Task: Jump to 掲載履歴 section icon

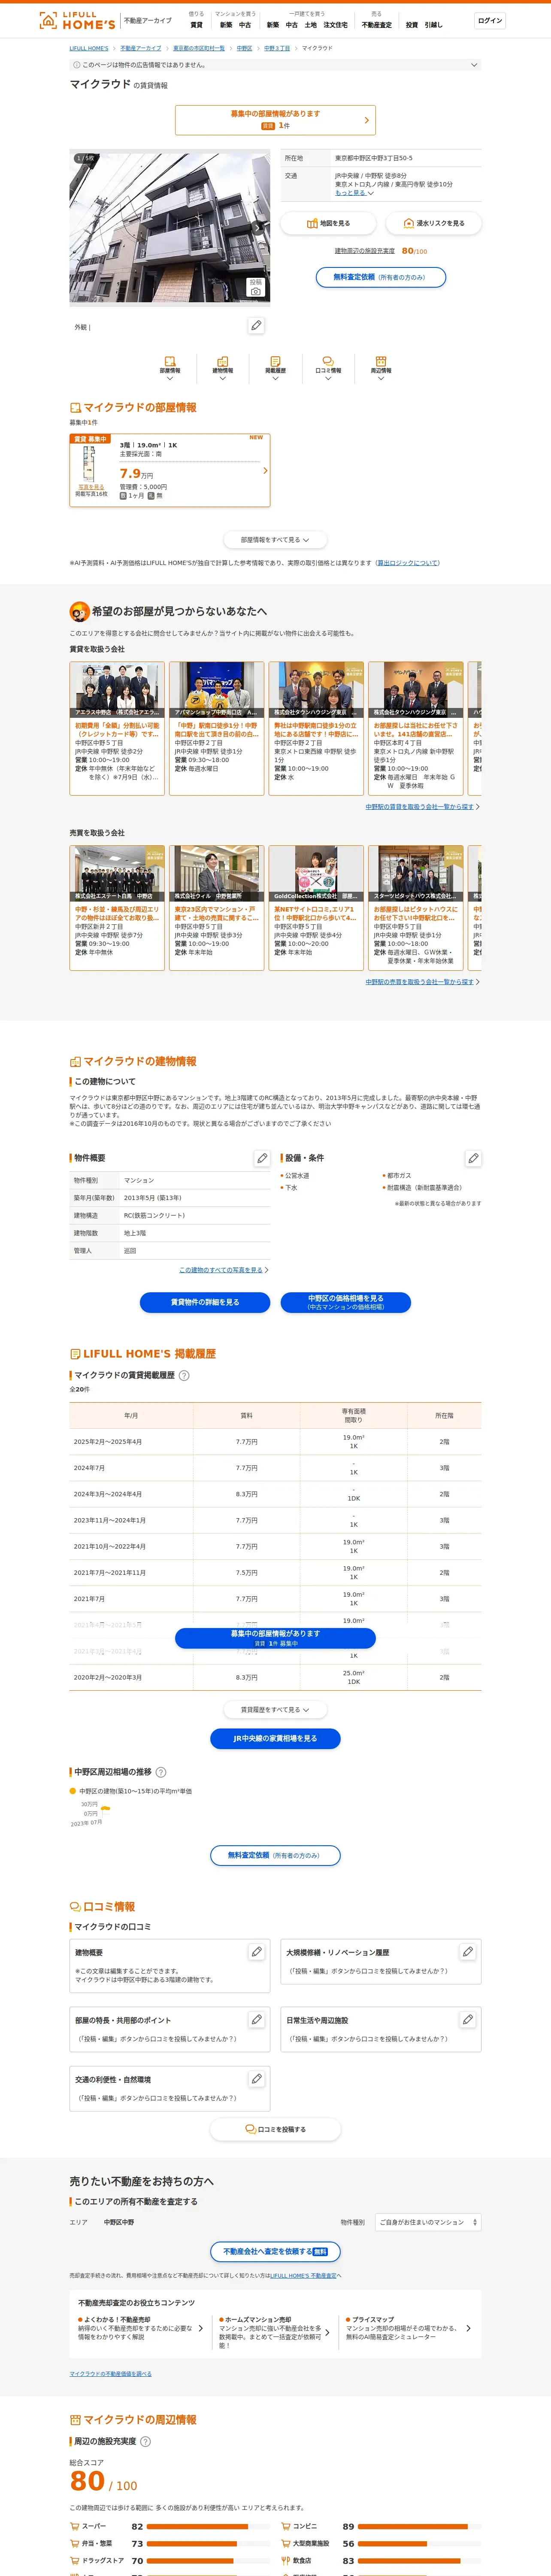Action: [x=275, y=367]
